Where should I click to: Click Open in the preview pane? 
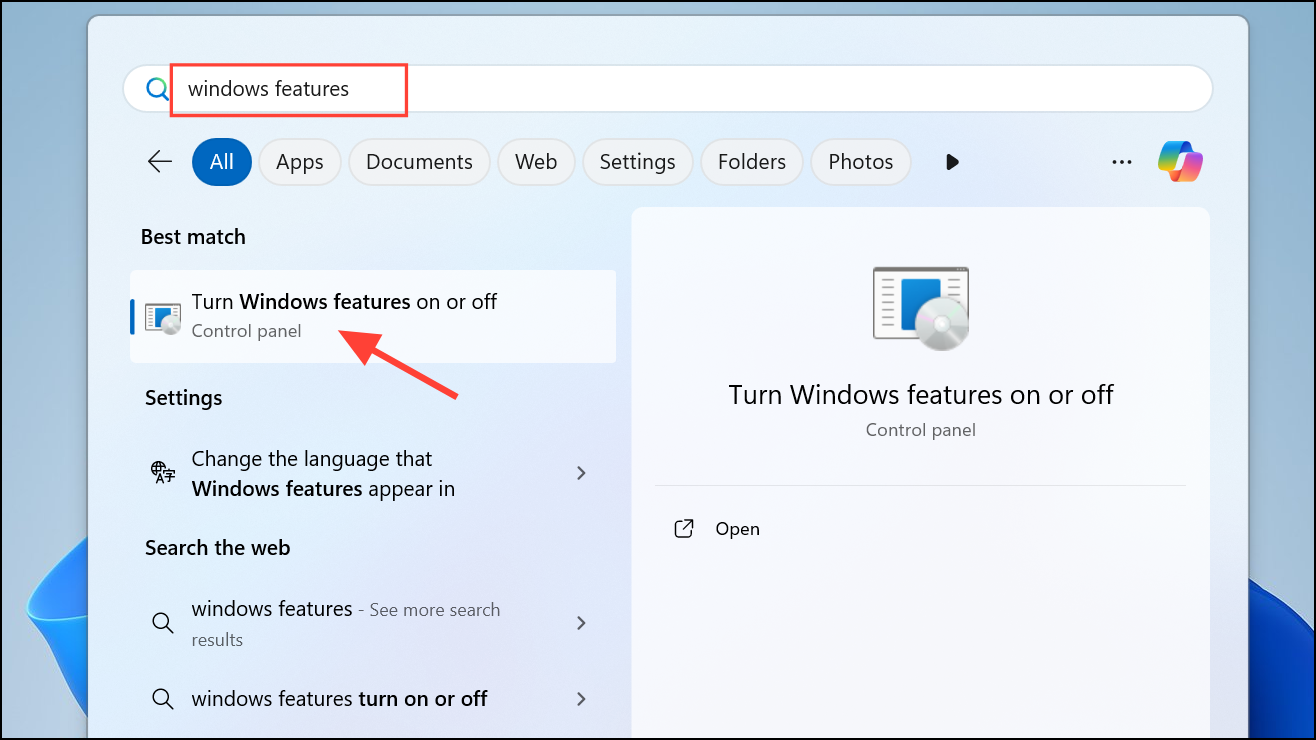point(737,529)
